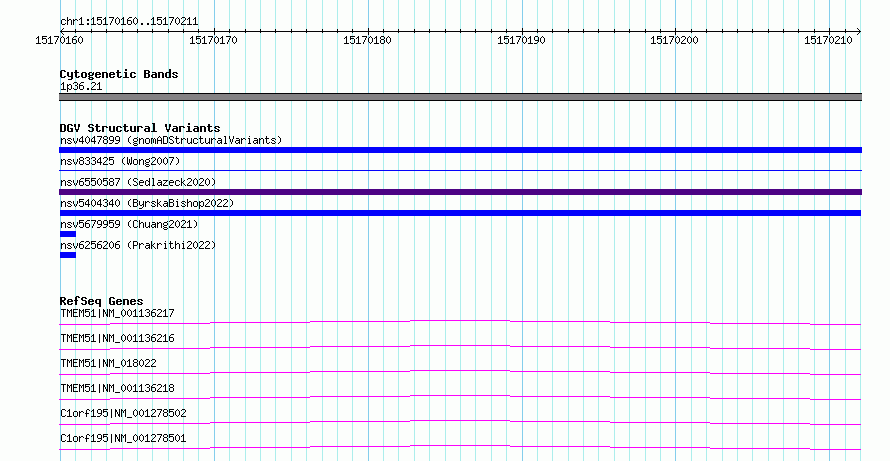Click ruler position 15170200
Viewport: 890px width, 461px height.
[x=674, y=40]
